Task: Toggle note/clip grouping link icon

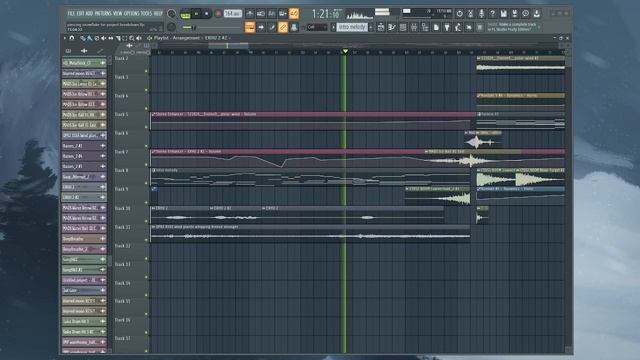Action: pos(282,27)
